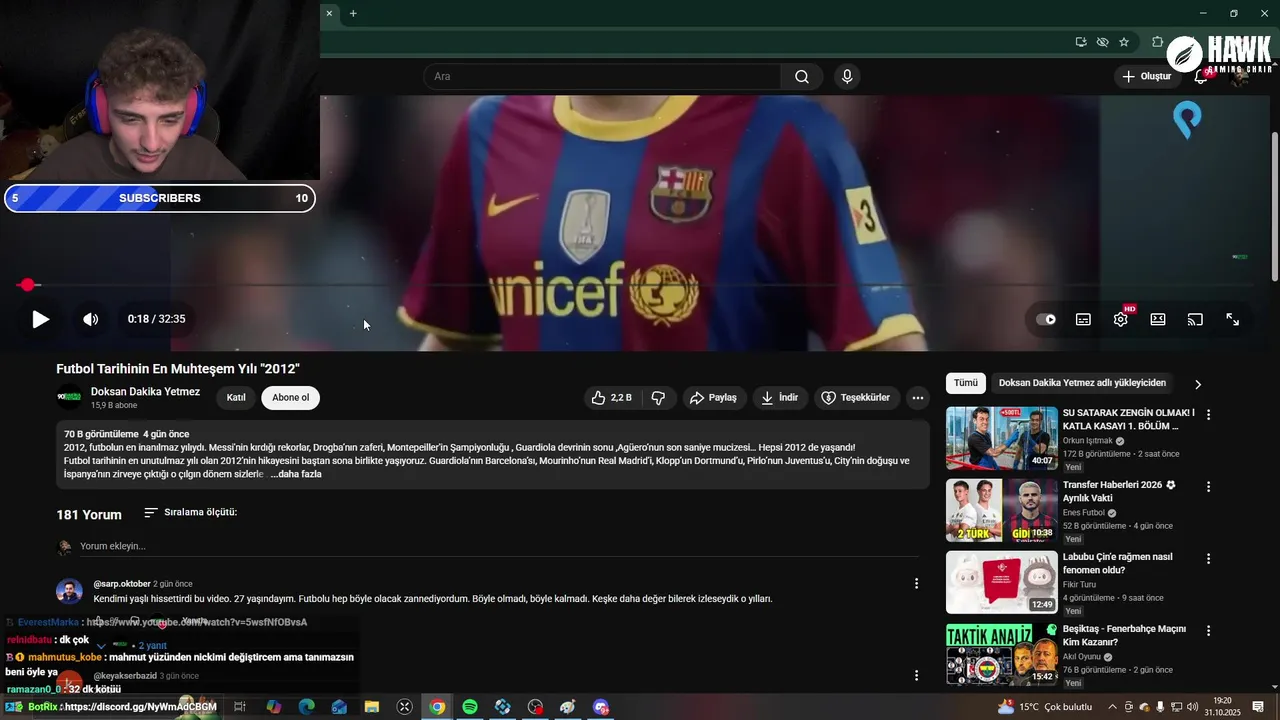Switch to theater mode in the player
The image size is (1280, 720).
pyautogui.click(x=1158, y=319)
